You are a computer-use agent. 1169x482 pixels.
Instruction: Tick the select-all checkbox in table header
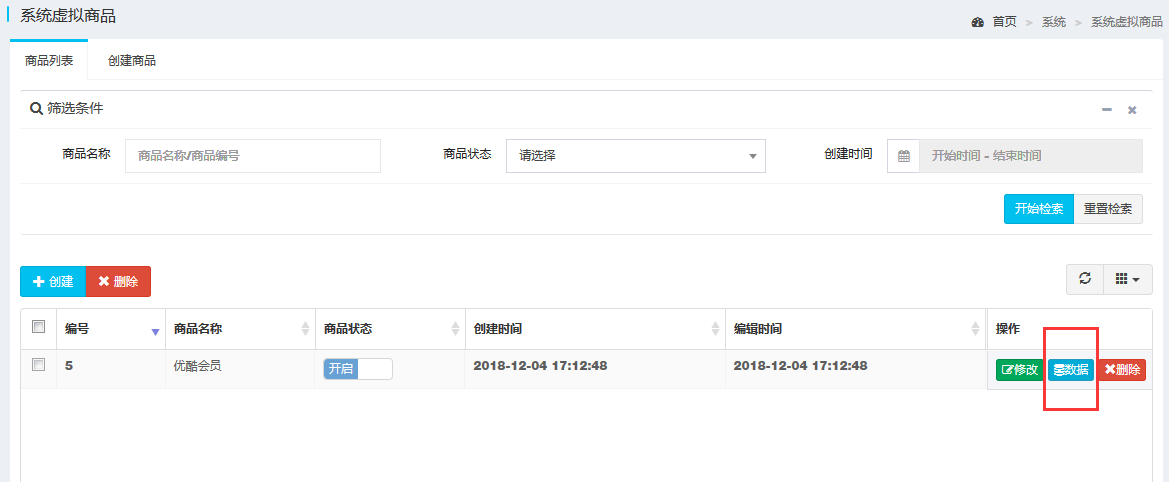[x=39, y=326]
